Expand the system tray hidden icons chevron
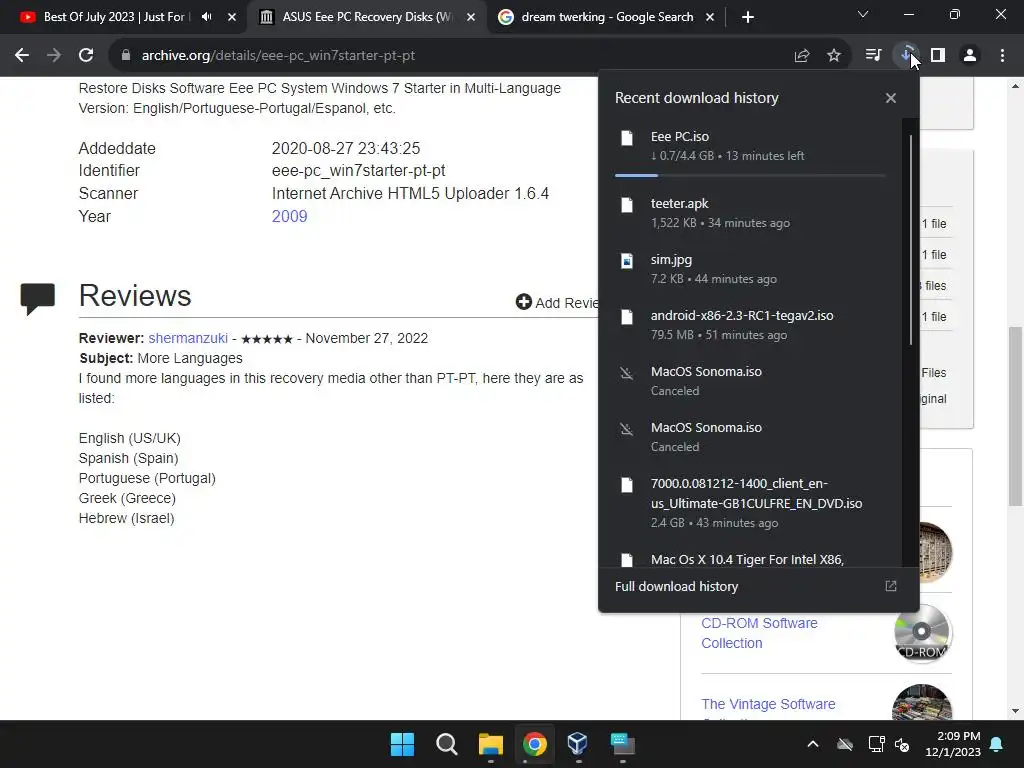 [813, 744]
